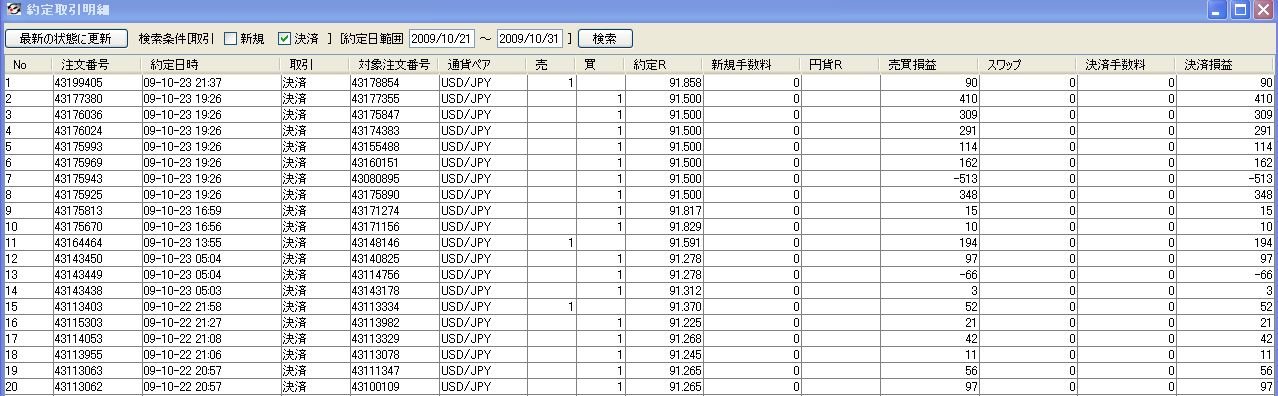Click execution time 09-10-23 13:55

pos(183,243)
